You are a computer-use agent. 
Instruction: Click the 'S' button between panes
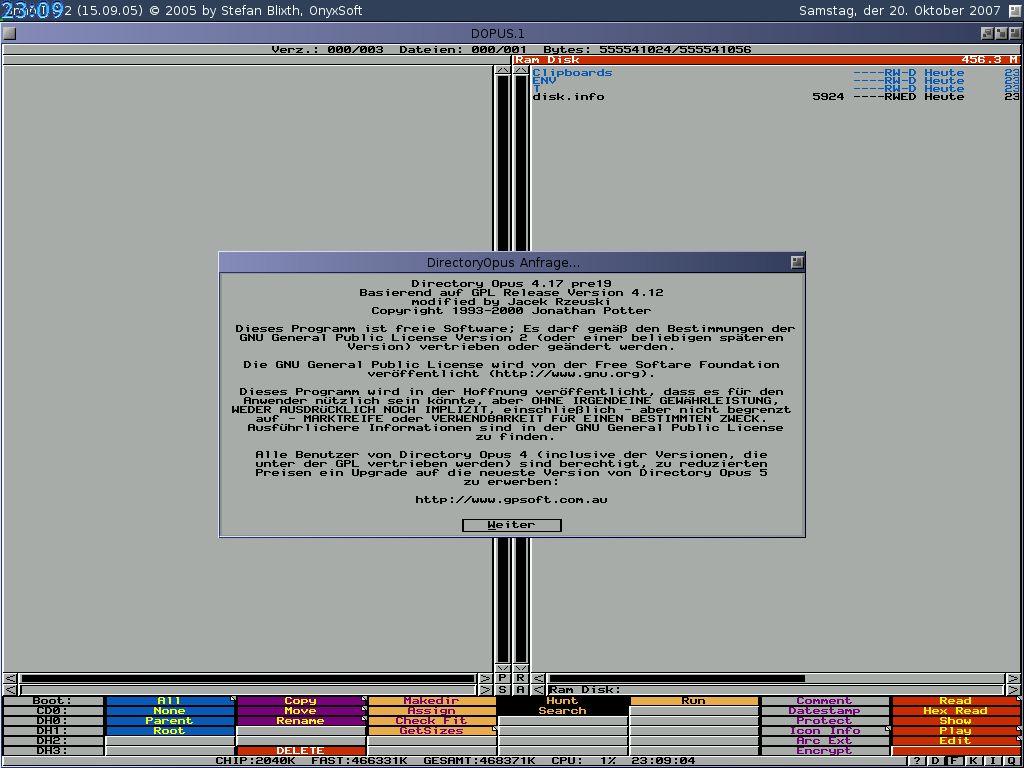[x=502, y=690]
